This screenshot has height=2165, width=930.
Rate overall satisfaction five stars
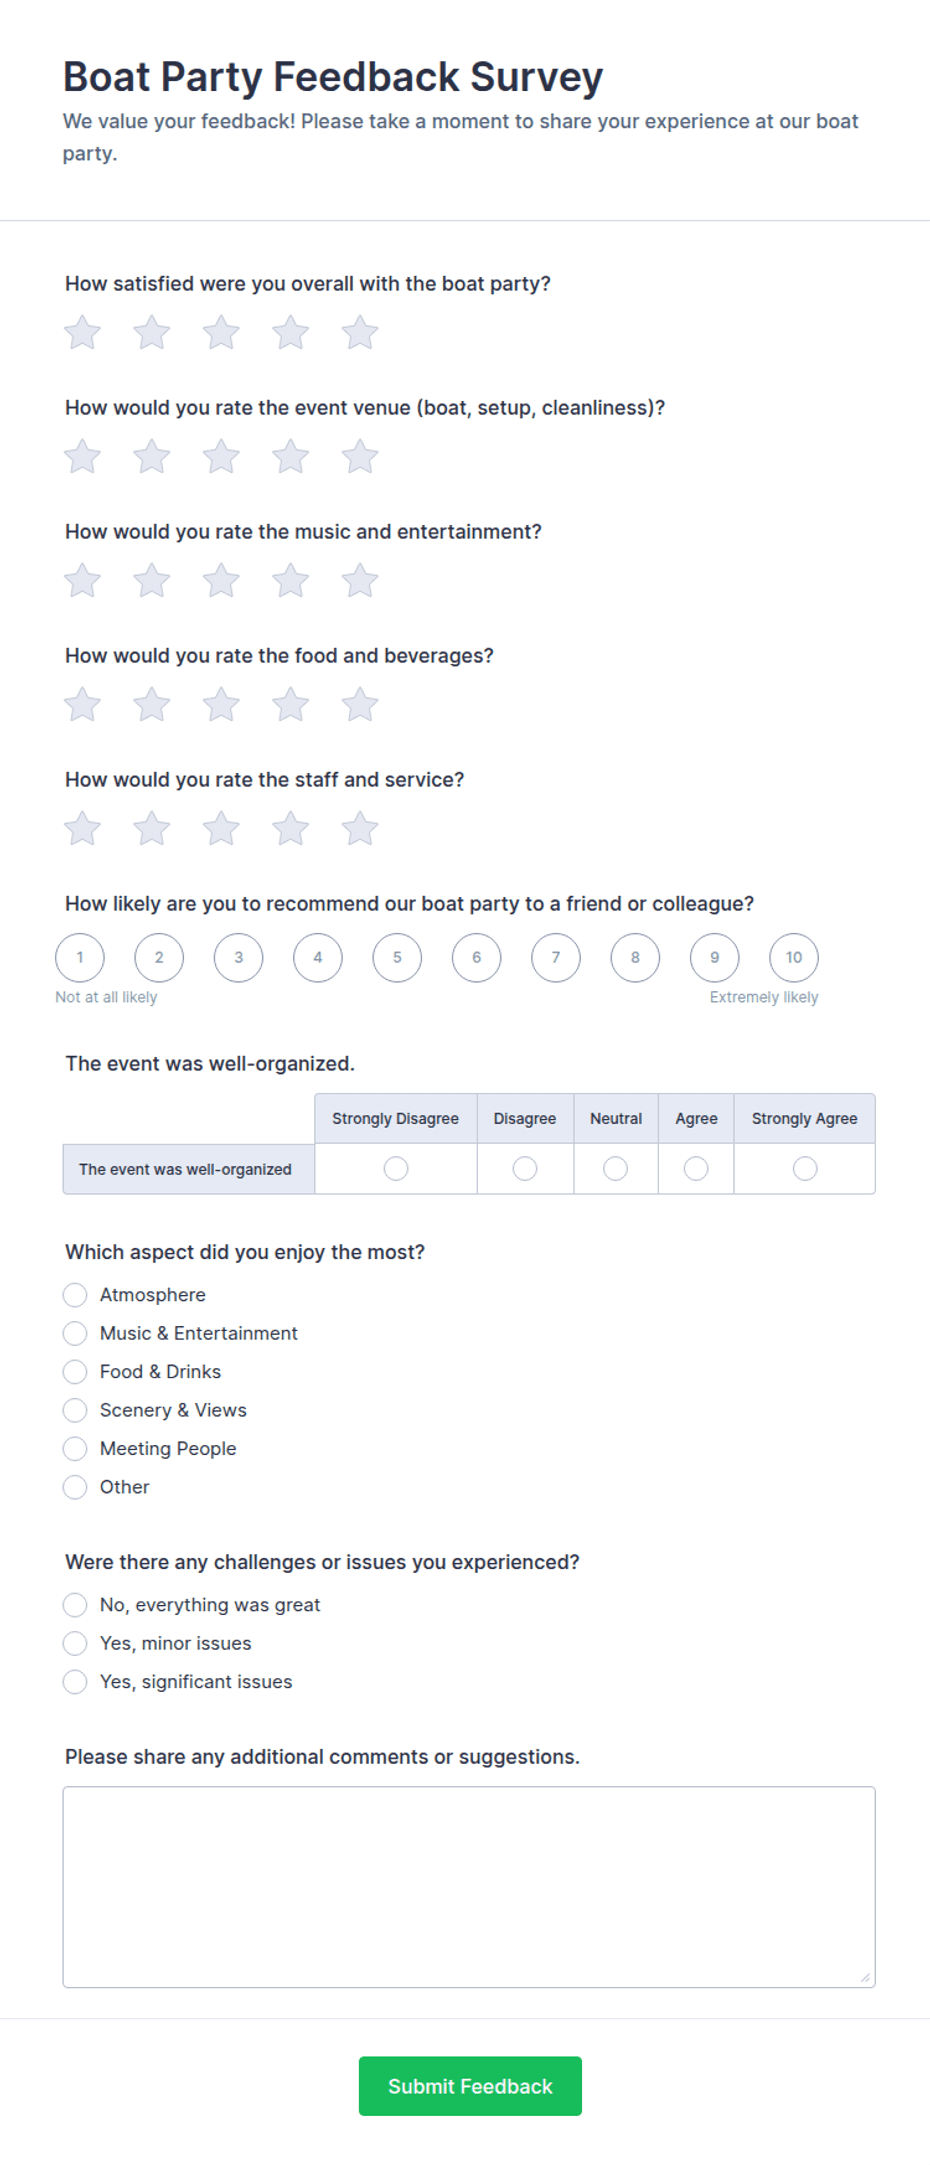point(360,333)
